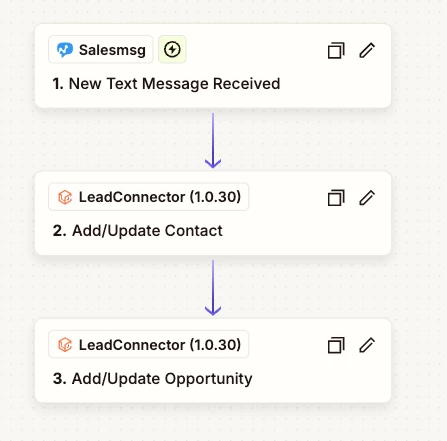Select the step 3 number label
447x441 pixels.
(x=60, y=379)
